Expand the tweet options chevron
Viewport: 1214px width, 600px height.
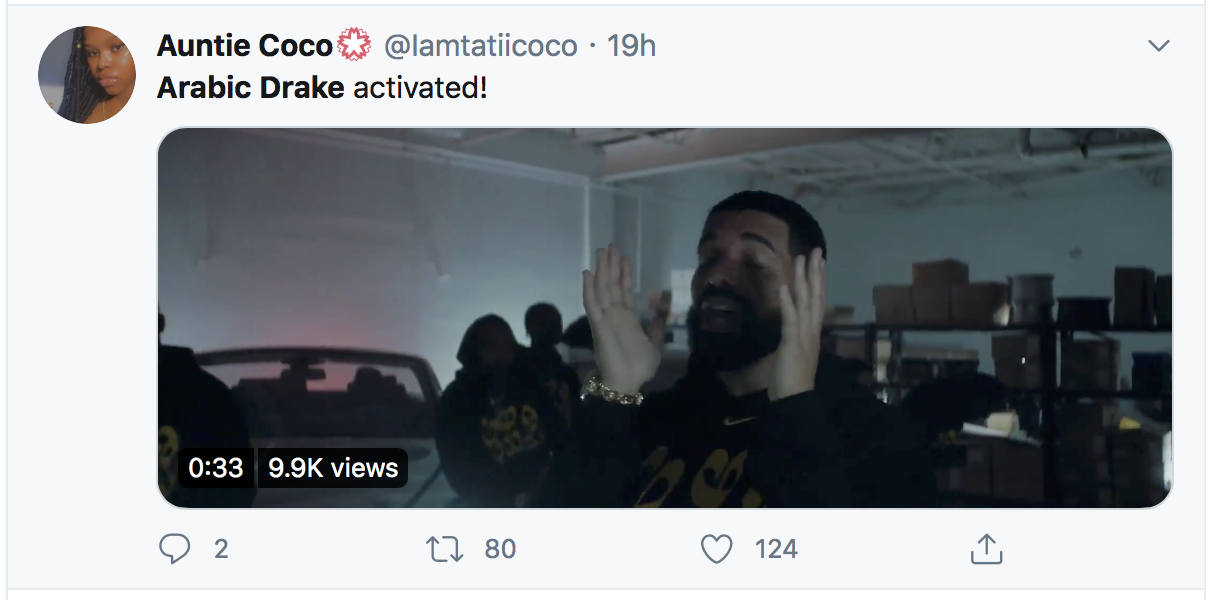click(1158, 46)
